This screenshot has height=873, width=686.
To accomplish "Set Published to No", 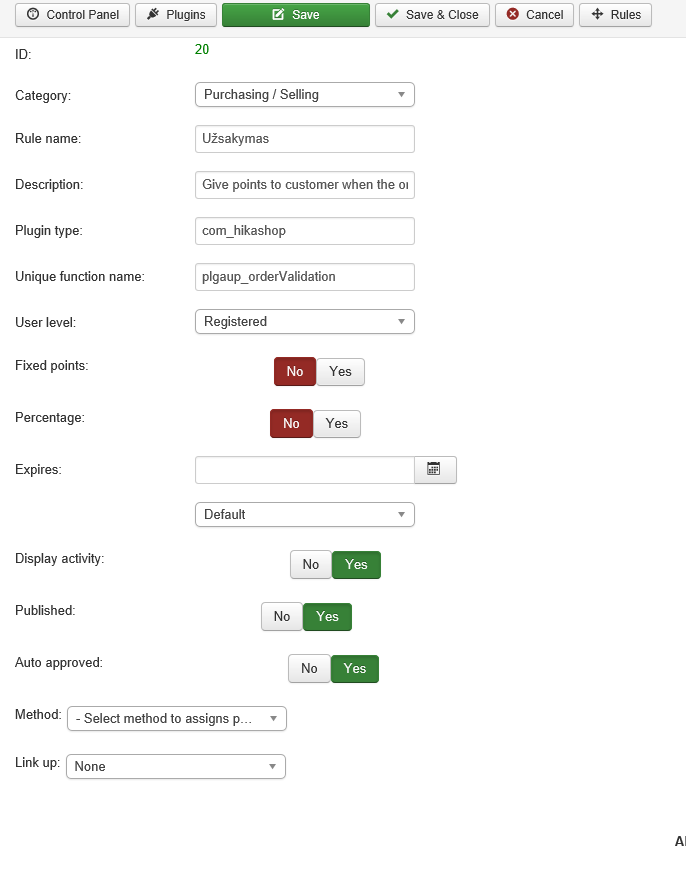I will [282, 617].
